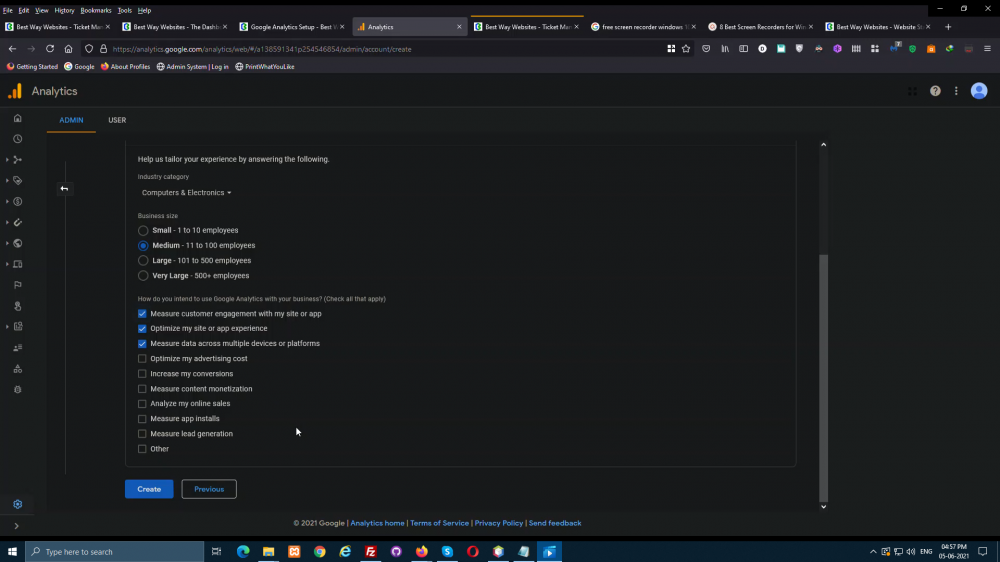This screenshot has height=562, width=1000.
Task: Open Audiences list icon in sidebar
Action: [18, 348]
